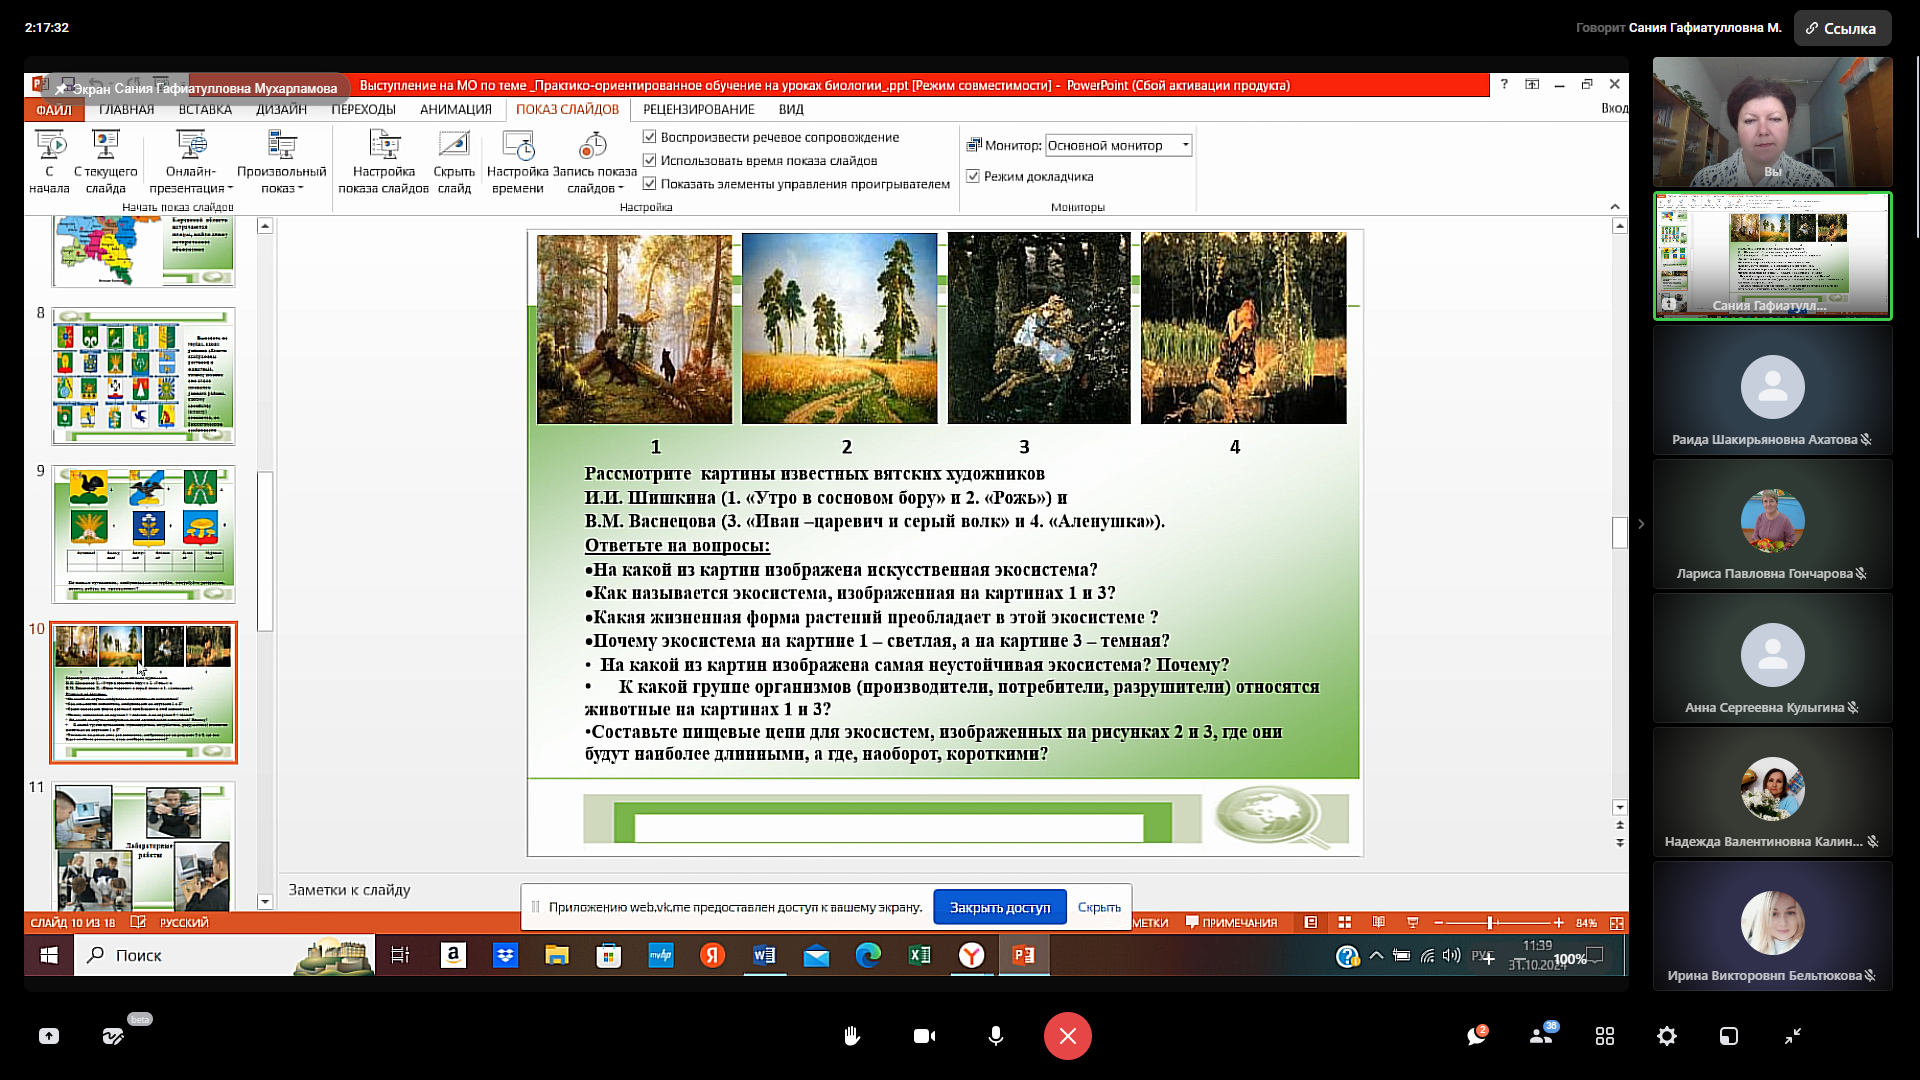Exit fullscreen mode of the call
The image size is (1920, 1080).
[x=1793, y=1036]
